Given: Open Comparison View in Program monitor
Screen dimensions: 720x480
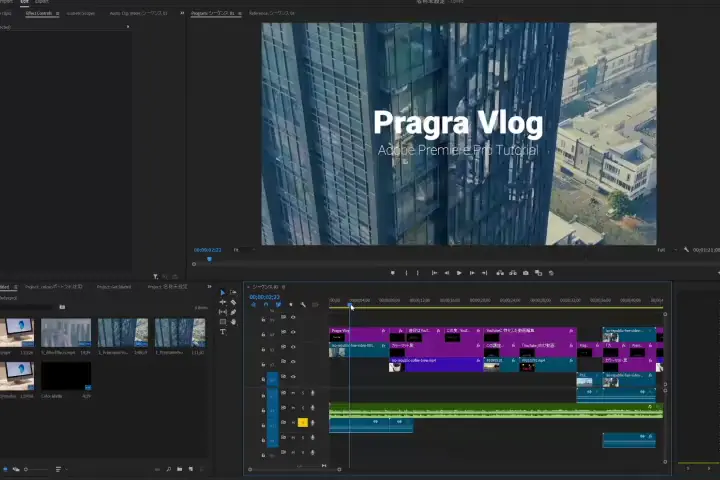Looking at the screenshot, I should click(x=539, y=273).
